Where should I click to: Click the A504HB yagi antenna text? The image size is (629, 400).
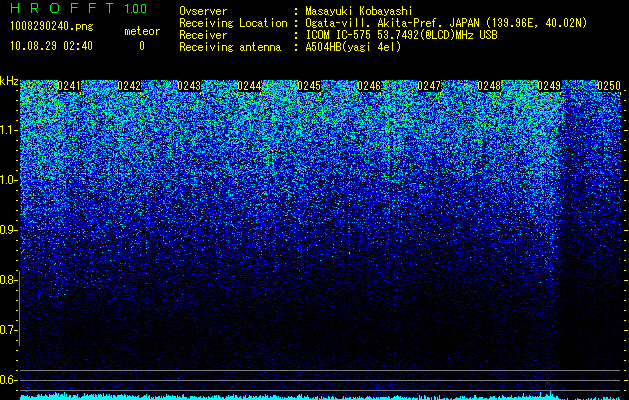[x=353, y=47]
